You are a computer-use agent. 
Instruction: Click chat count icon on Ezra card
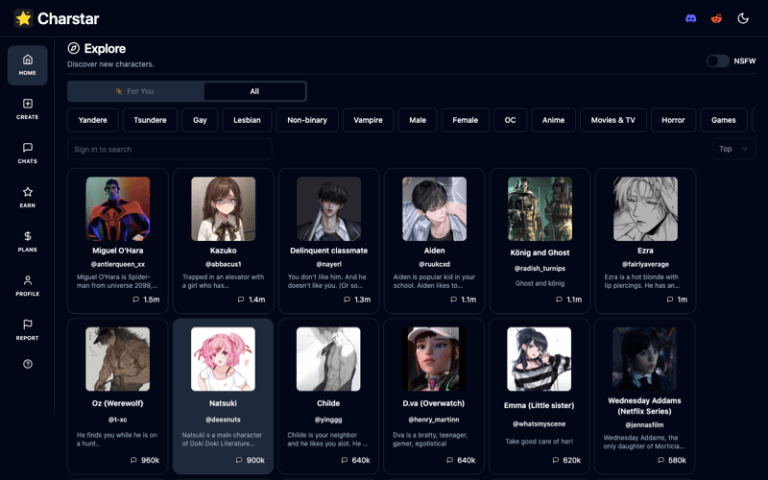670,299
